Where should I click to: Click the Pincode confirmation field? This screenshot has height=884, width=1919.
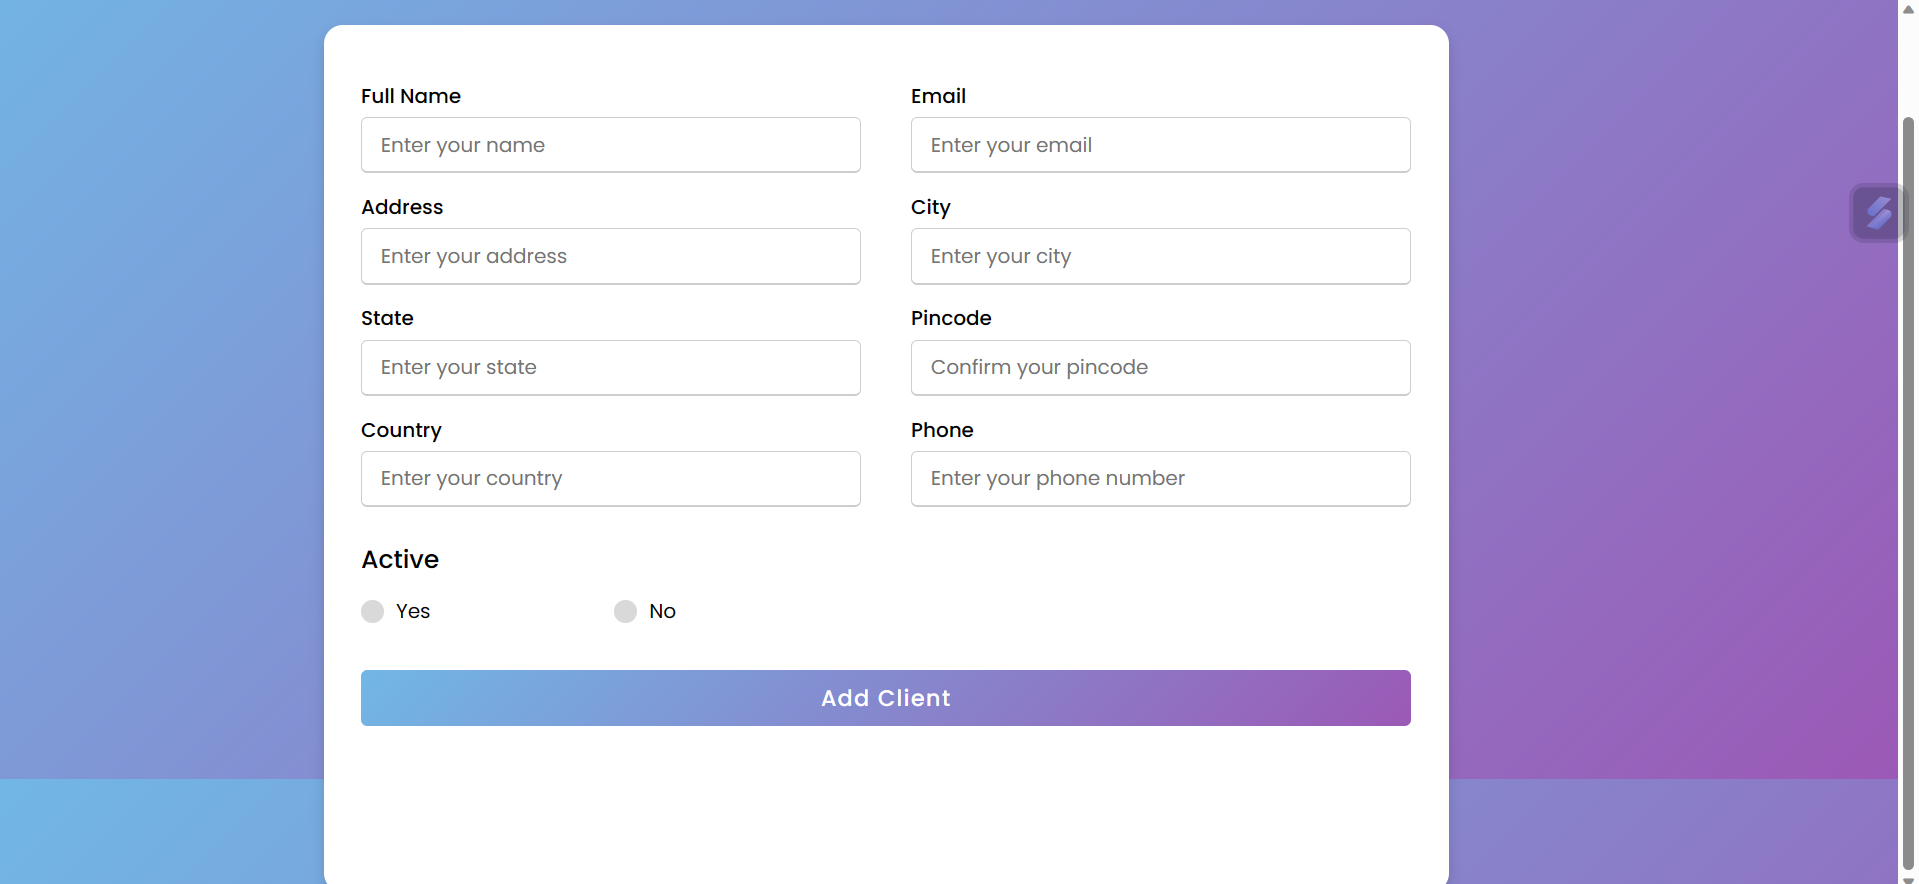1160,367
